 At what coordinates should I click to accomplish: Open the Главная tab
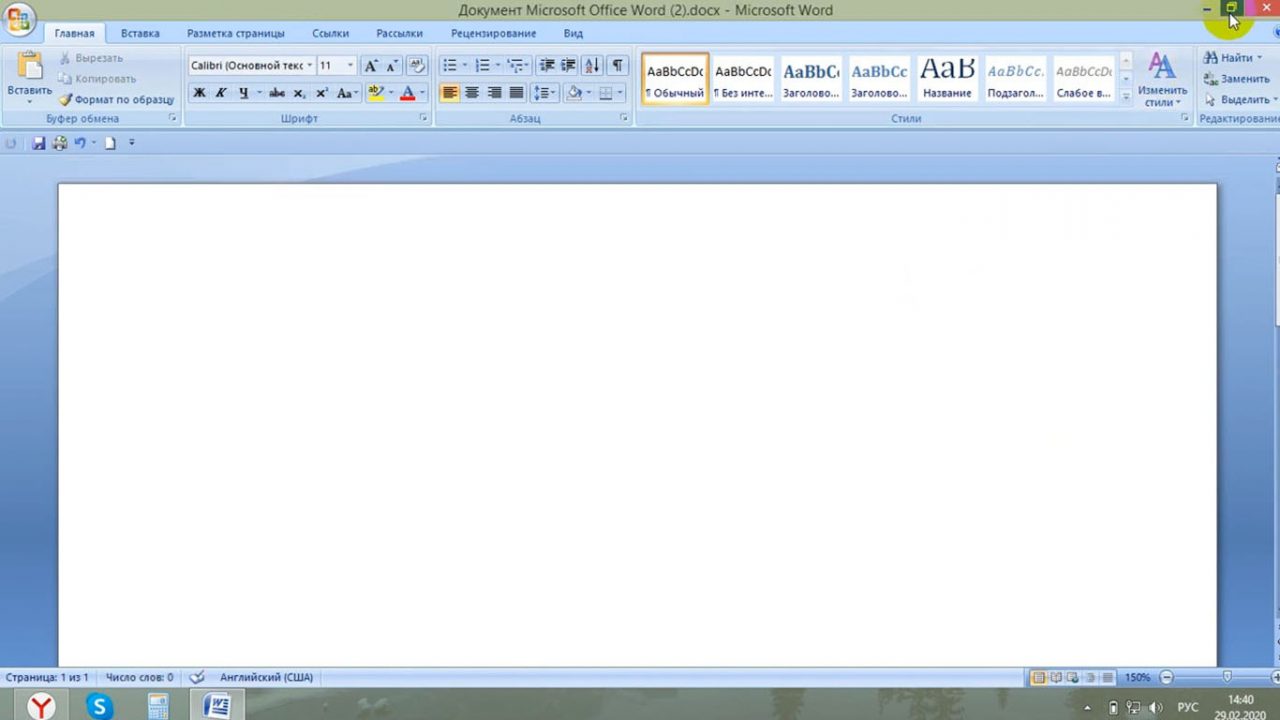(74, 33)
